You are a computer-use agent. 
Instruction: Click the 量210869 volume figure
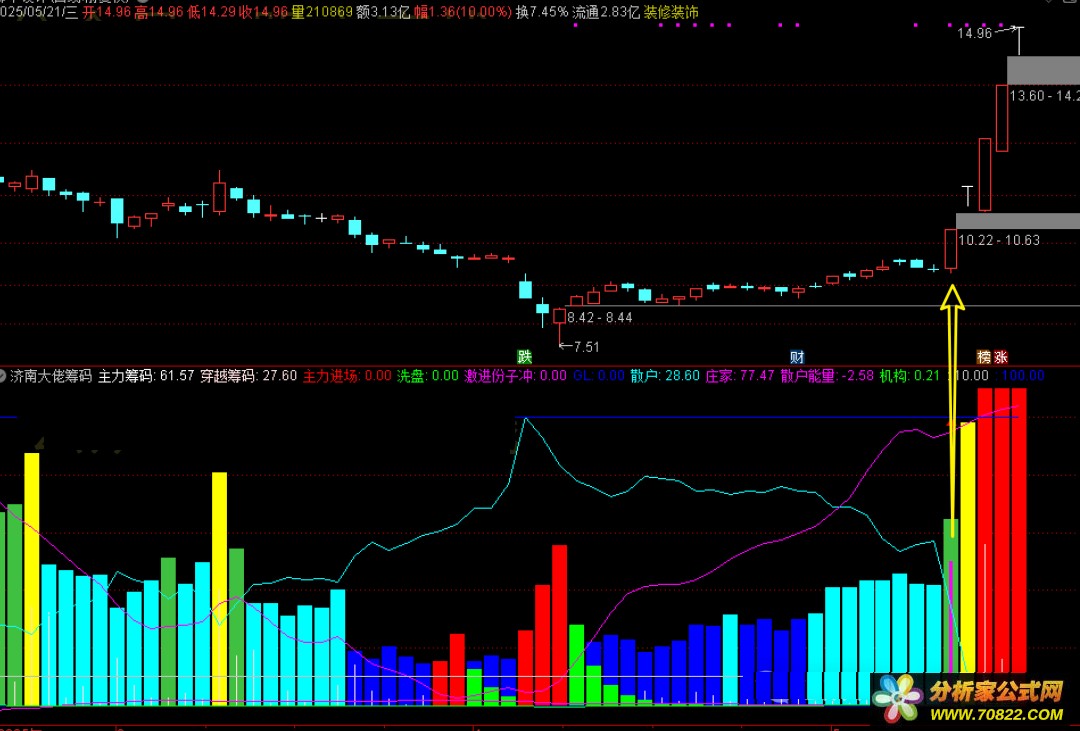[x=322, y=12]
